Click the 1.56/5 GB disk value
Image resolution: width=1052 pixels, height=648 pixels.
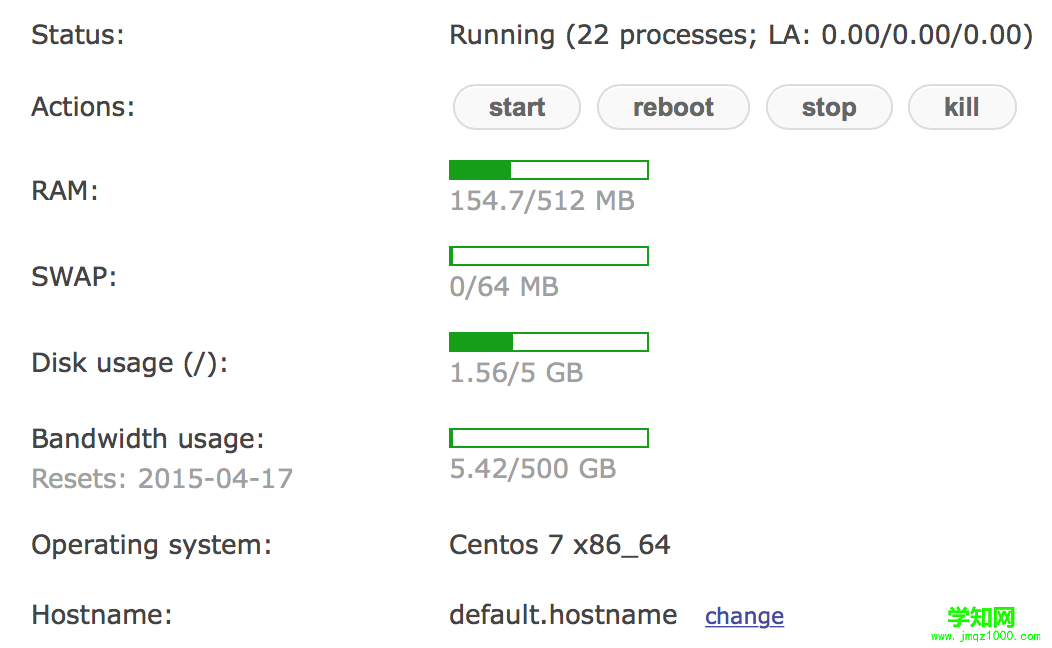516,373
